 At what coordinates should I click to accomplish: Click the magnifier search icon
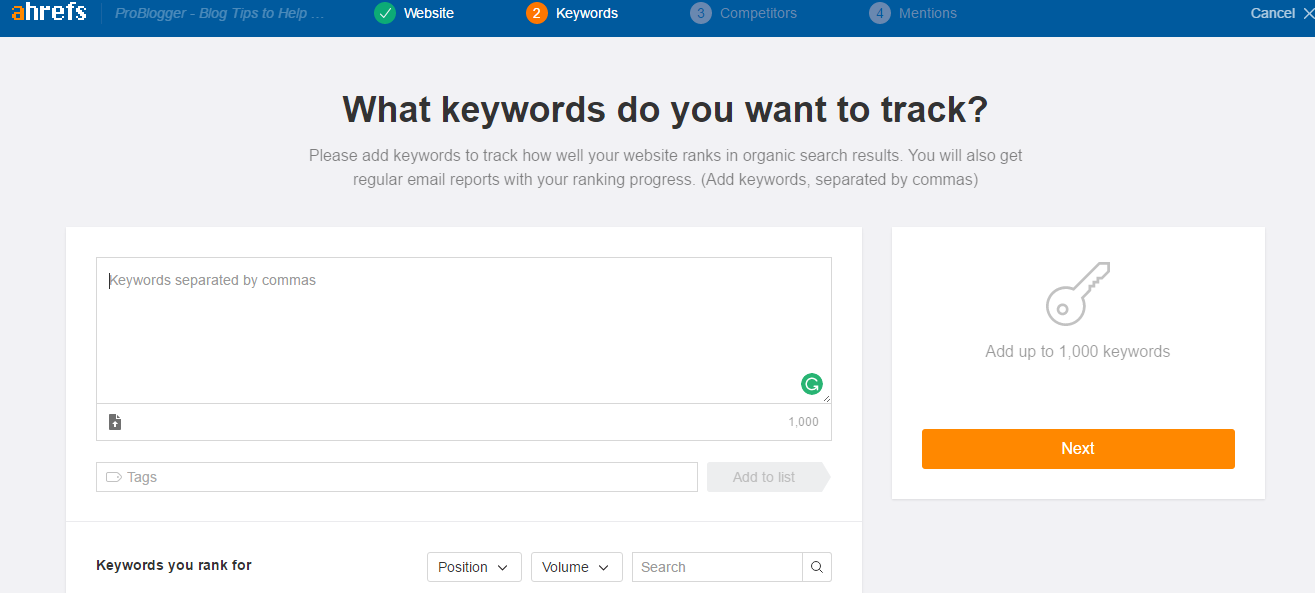pos(817,567)
